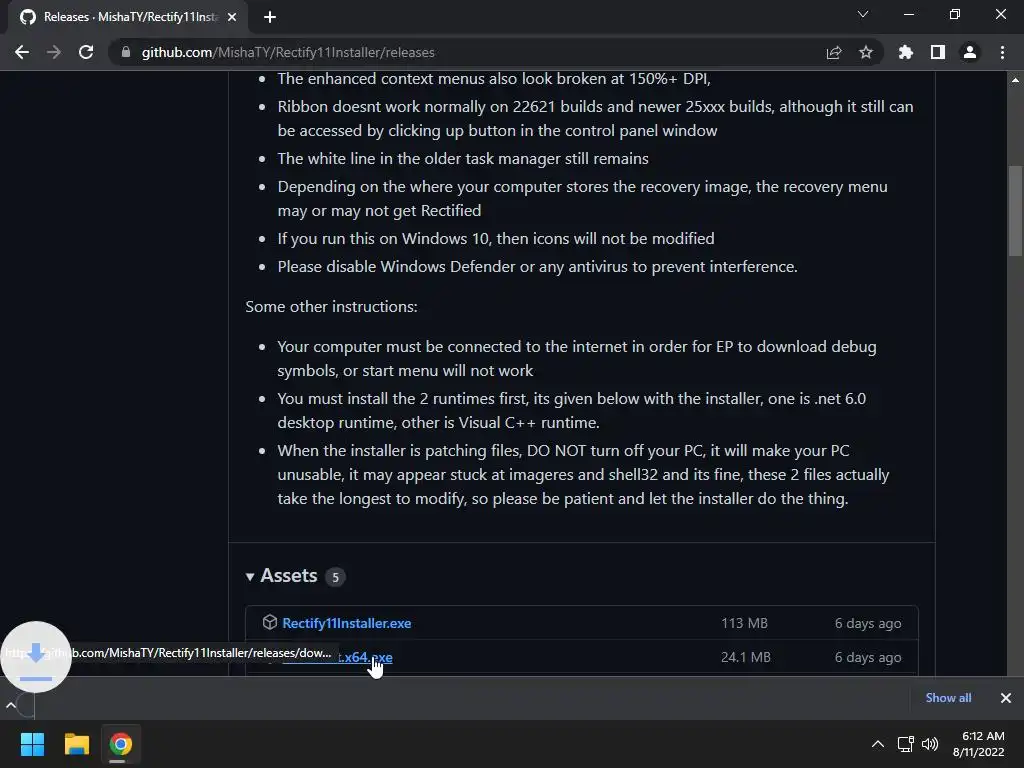Click the page vertical scrollbar thumb
The width and height of the screenshot is (1024, 768).
pyautogui.click(x=1015, y=211)
